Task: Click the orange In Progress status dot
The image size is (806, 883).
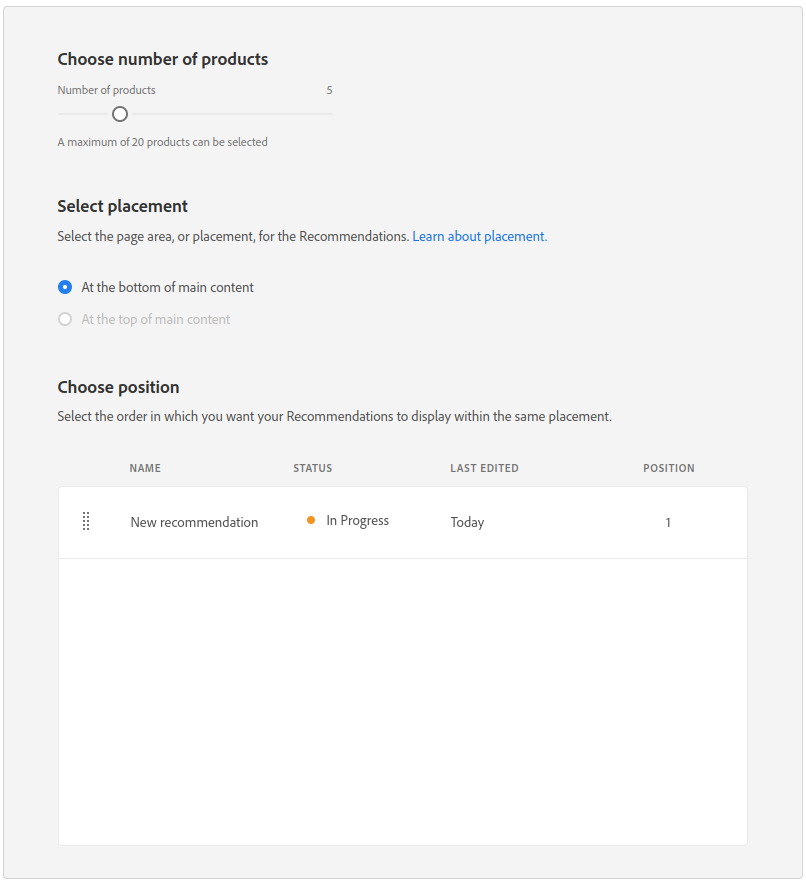Action: (311, 520)
